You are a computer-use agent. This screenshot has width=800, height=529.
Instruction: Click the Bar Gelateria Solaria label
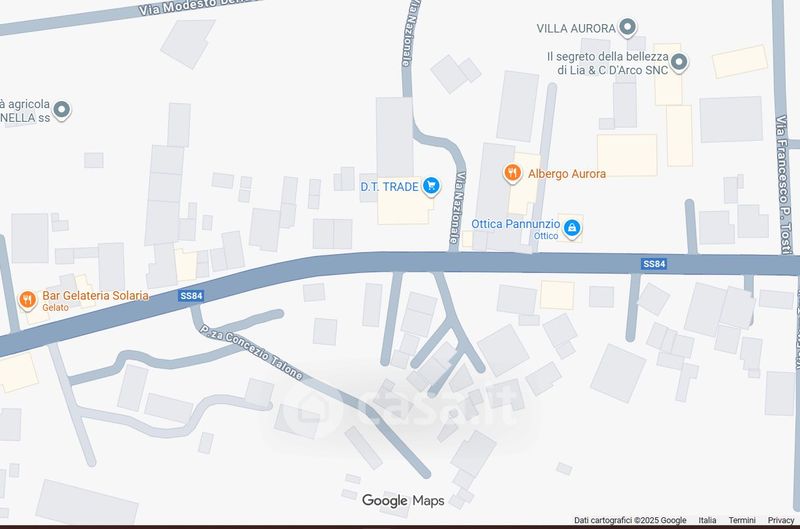coord(95,295)
